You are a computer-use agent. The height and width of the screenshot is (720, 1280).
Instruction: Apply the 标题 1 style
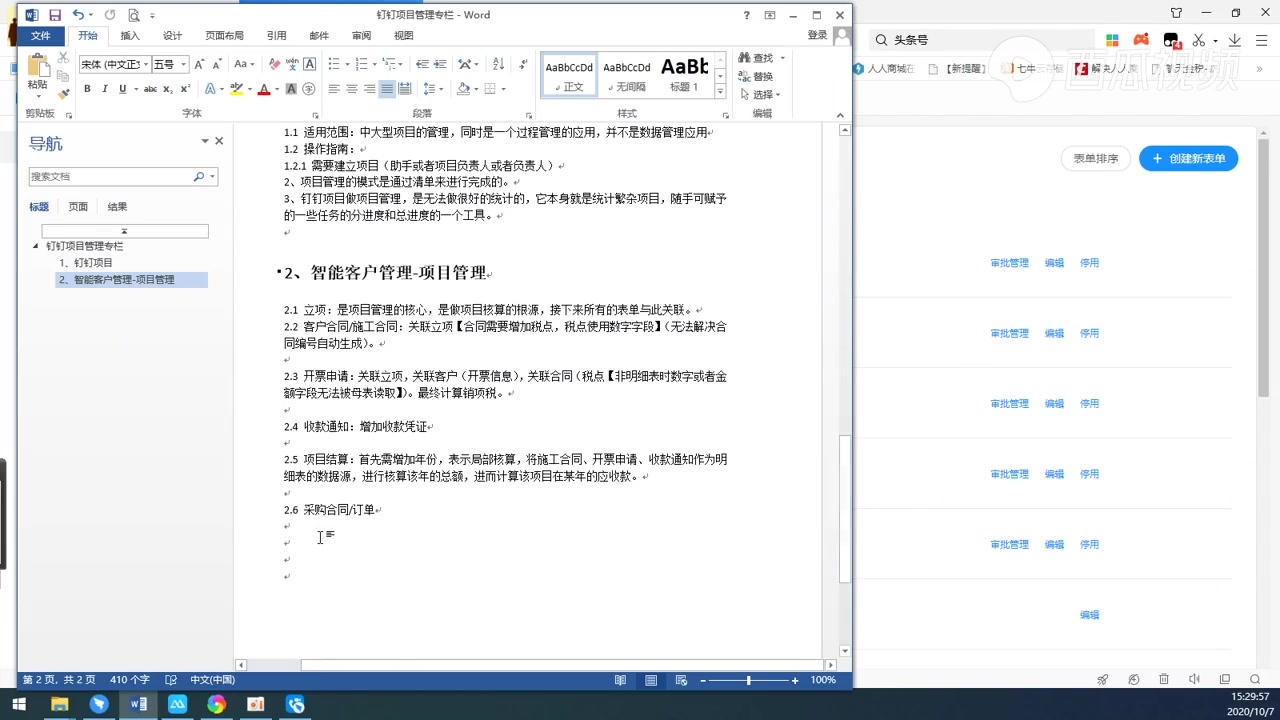(x=685, y=73)
